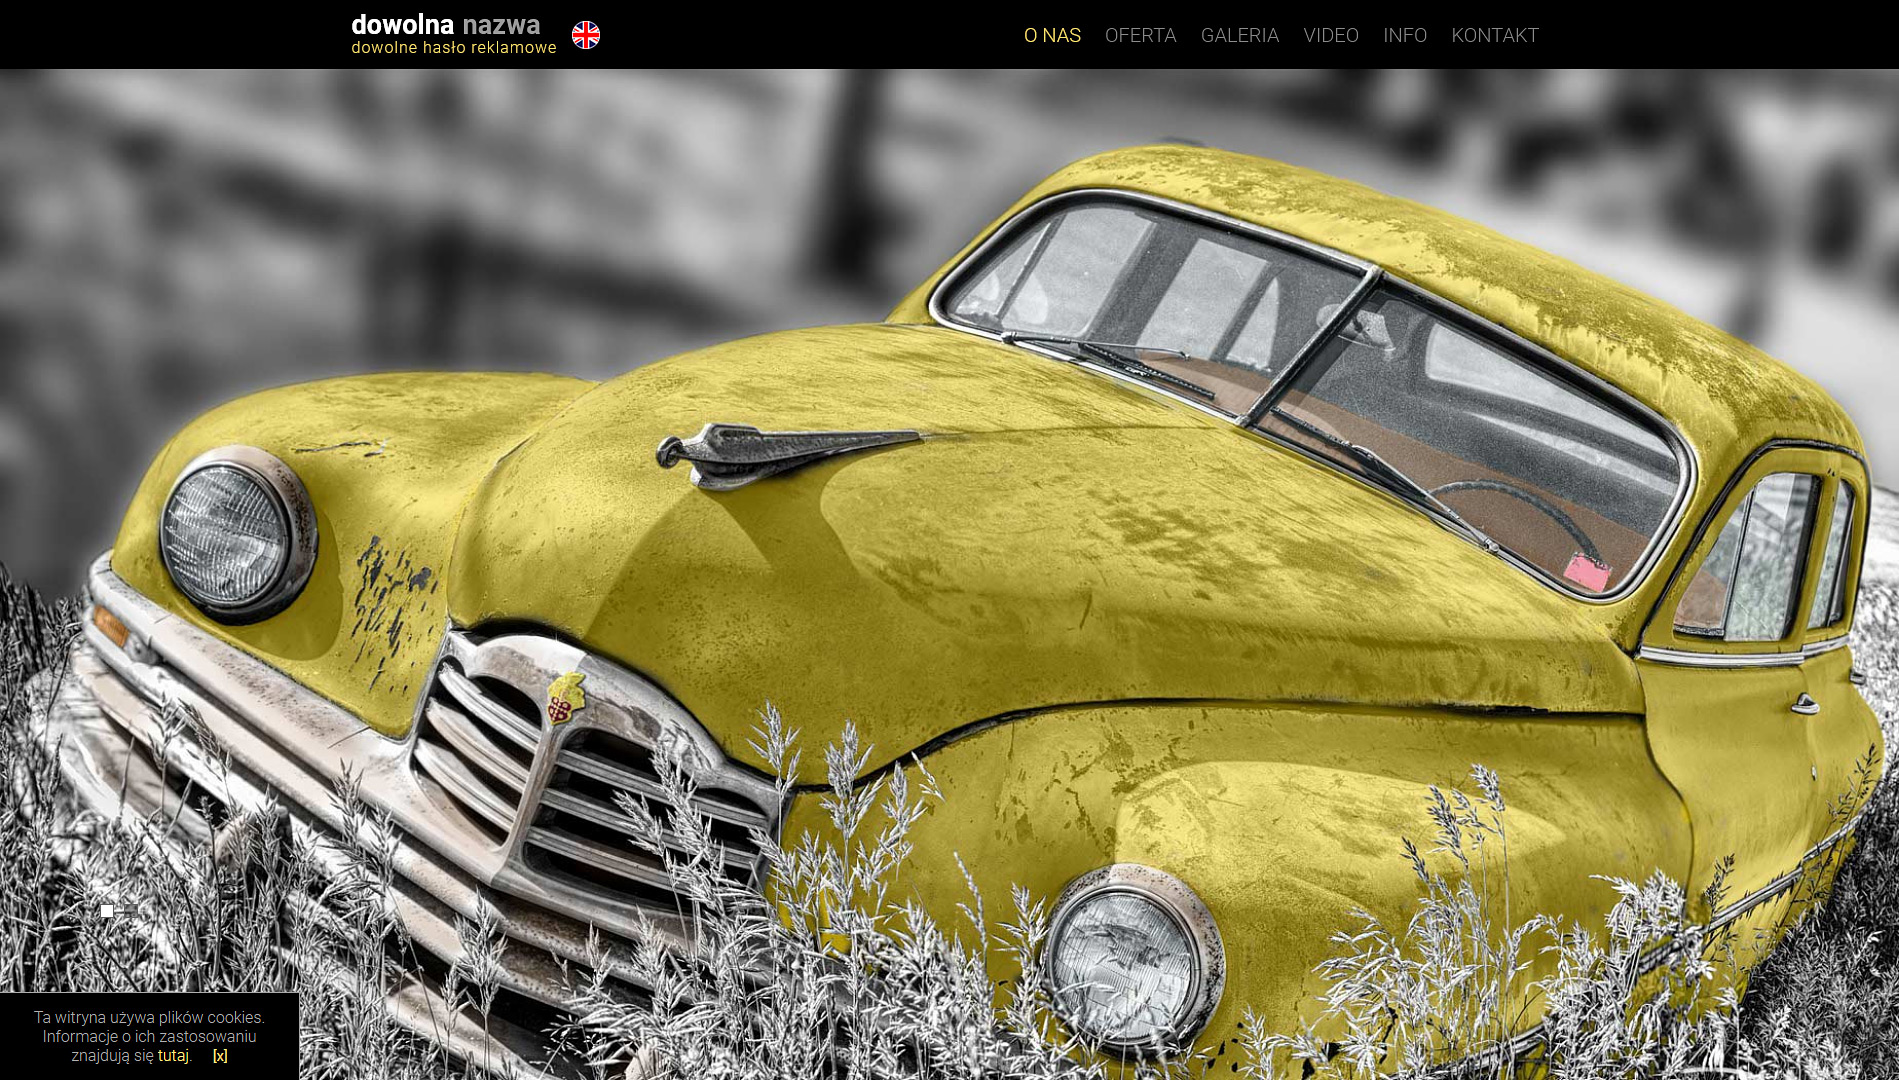Open the GALERIA section

click(x=1239, y=35)
